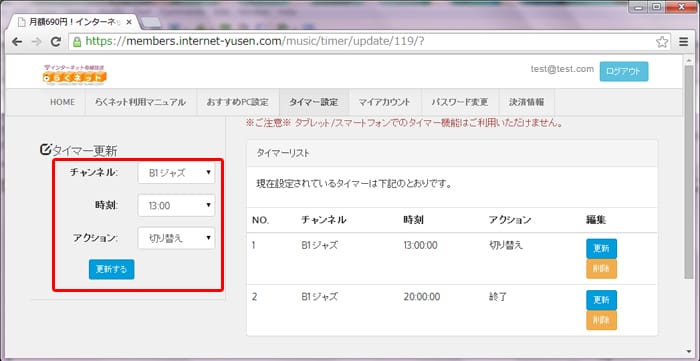Click the test@test.com account text
Viewport: 700px width, 361px height.
(562, 69)
